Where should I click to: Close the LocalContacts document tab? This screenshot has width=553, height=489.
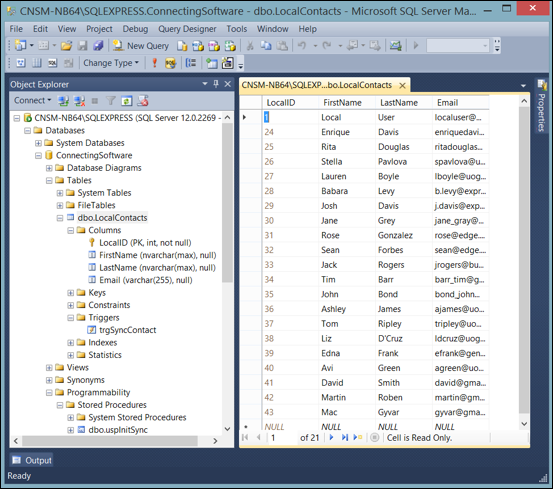click(402, 85)
